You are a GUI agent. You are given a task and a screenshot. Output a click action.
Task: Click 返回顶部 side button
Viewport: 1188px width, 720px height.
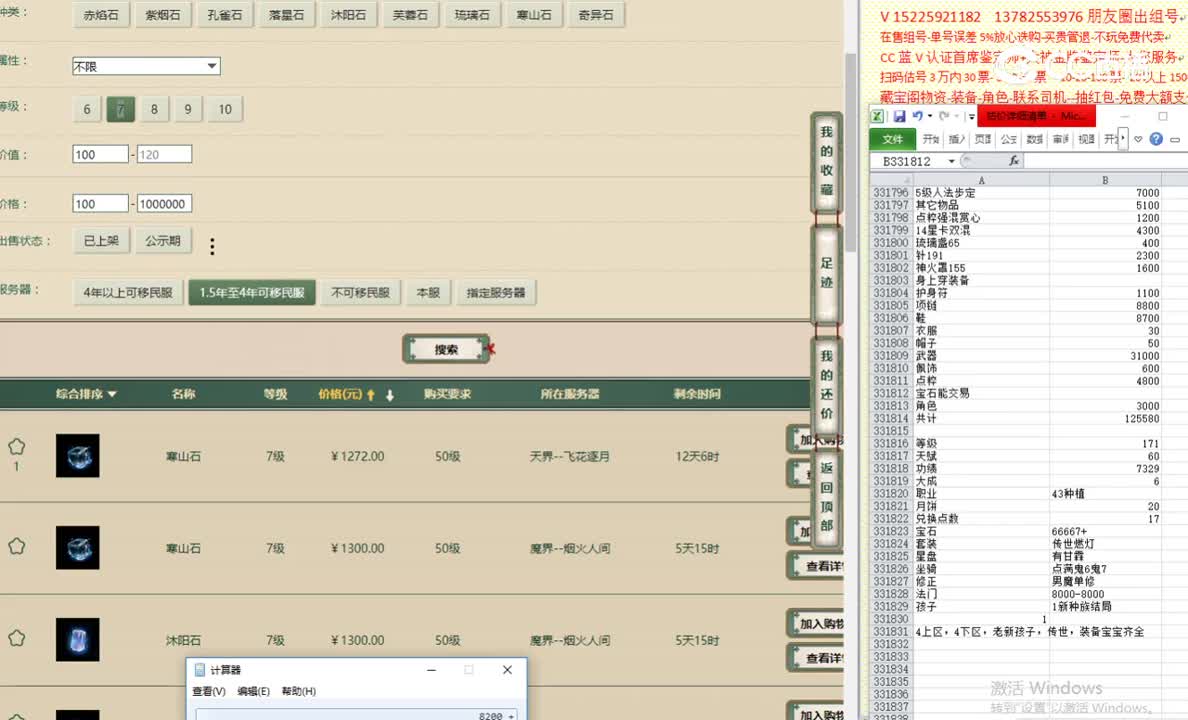coord(827,497)
